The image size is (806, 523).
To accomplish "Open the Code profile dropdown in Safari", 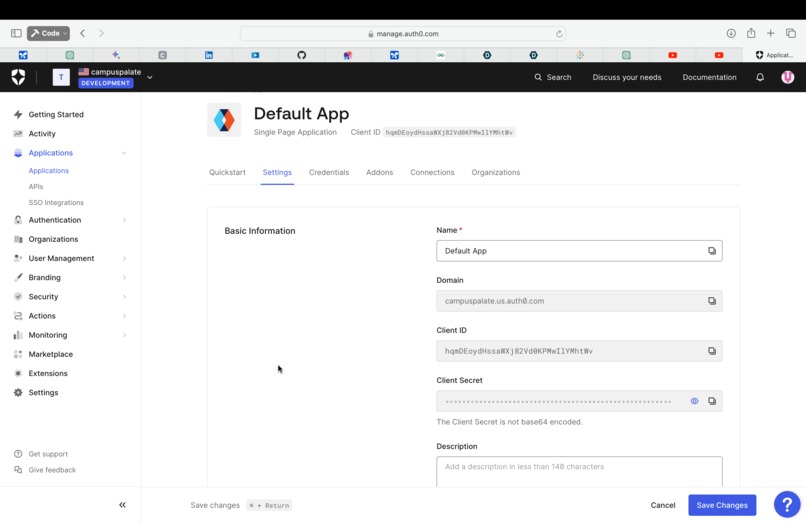I will 48,33.
